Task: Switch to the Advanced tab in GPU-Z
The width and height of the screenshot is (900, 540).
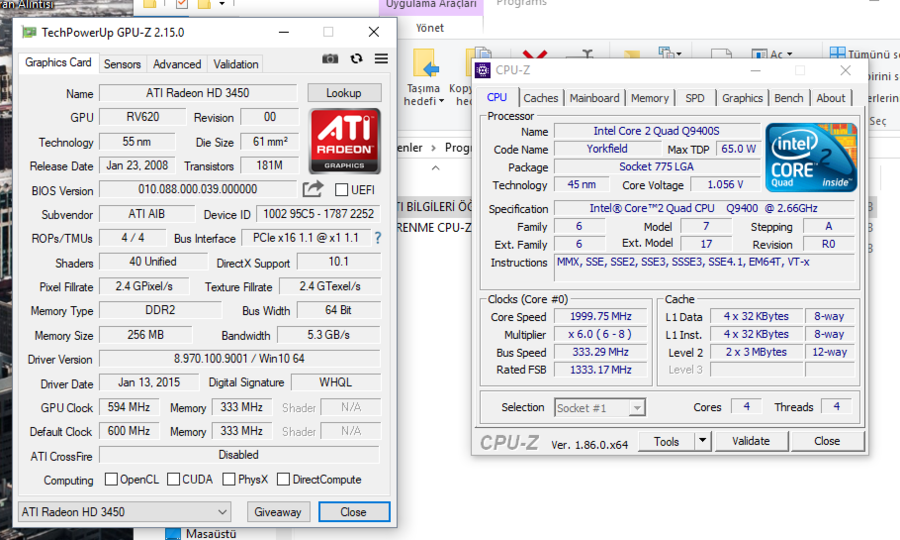Action: click(x=177, y=64)
